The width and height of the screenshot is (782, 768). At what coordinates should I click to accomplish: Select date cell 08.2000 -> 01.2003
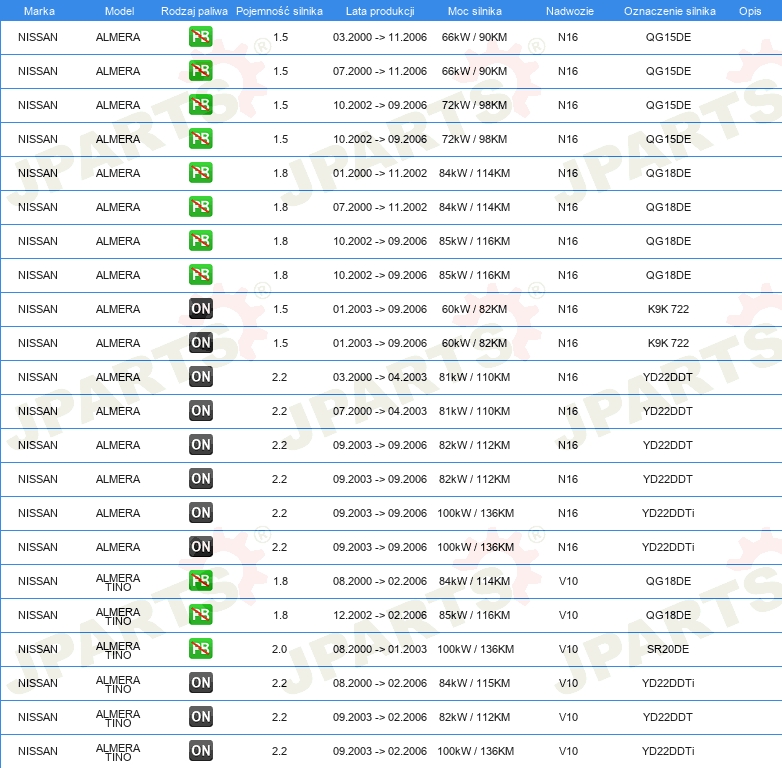click(380, 649)
